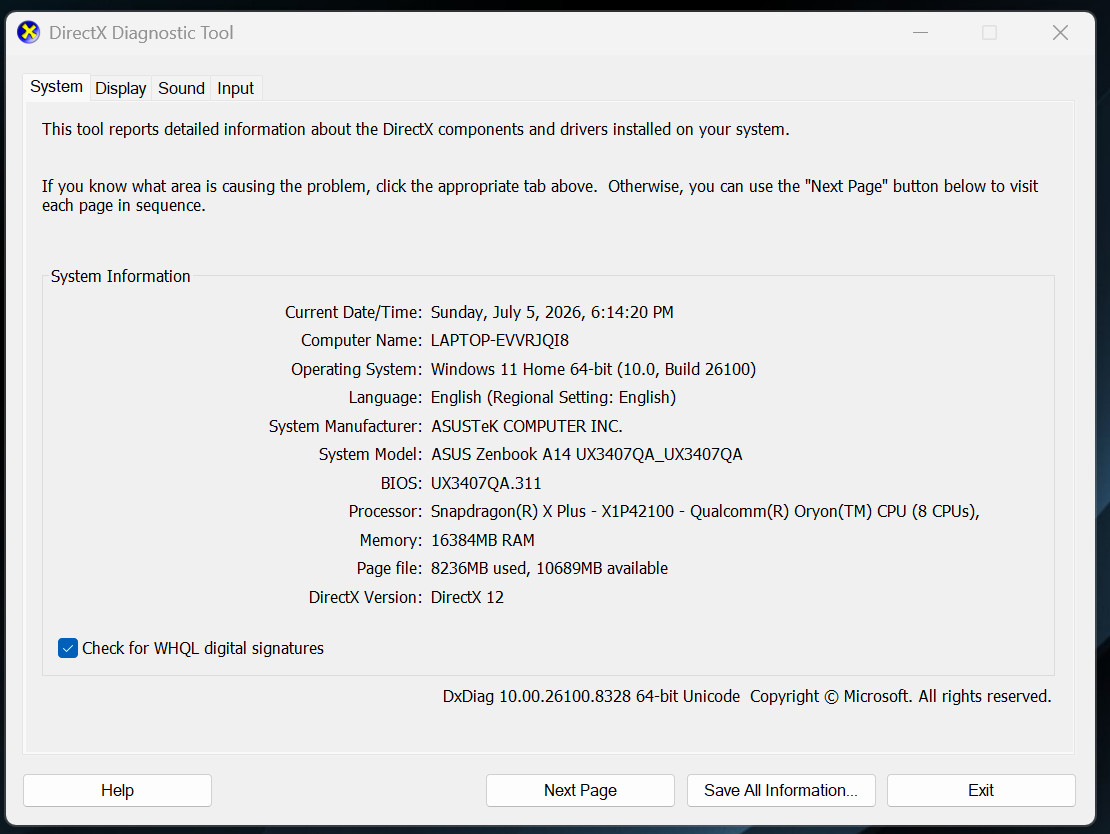This screenshot has height=834, width=1110.
Task: Click the Next Page button
Action: point(580,790)
